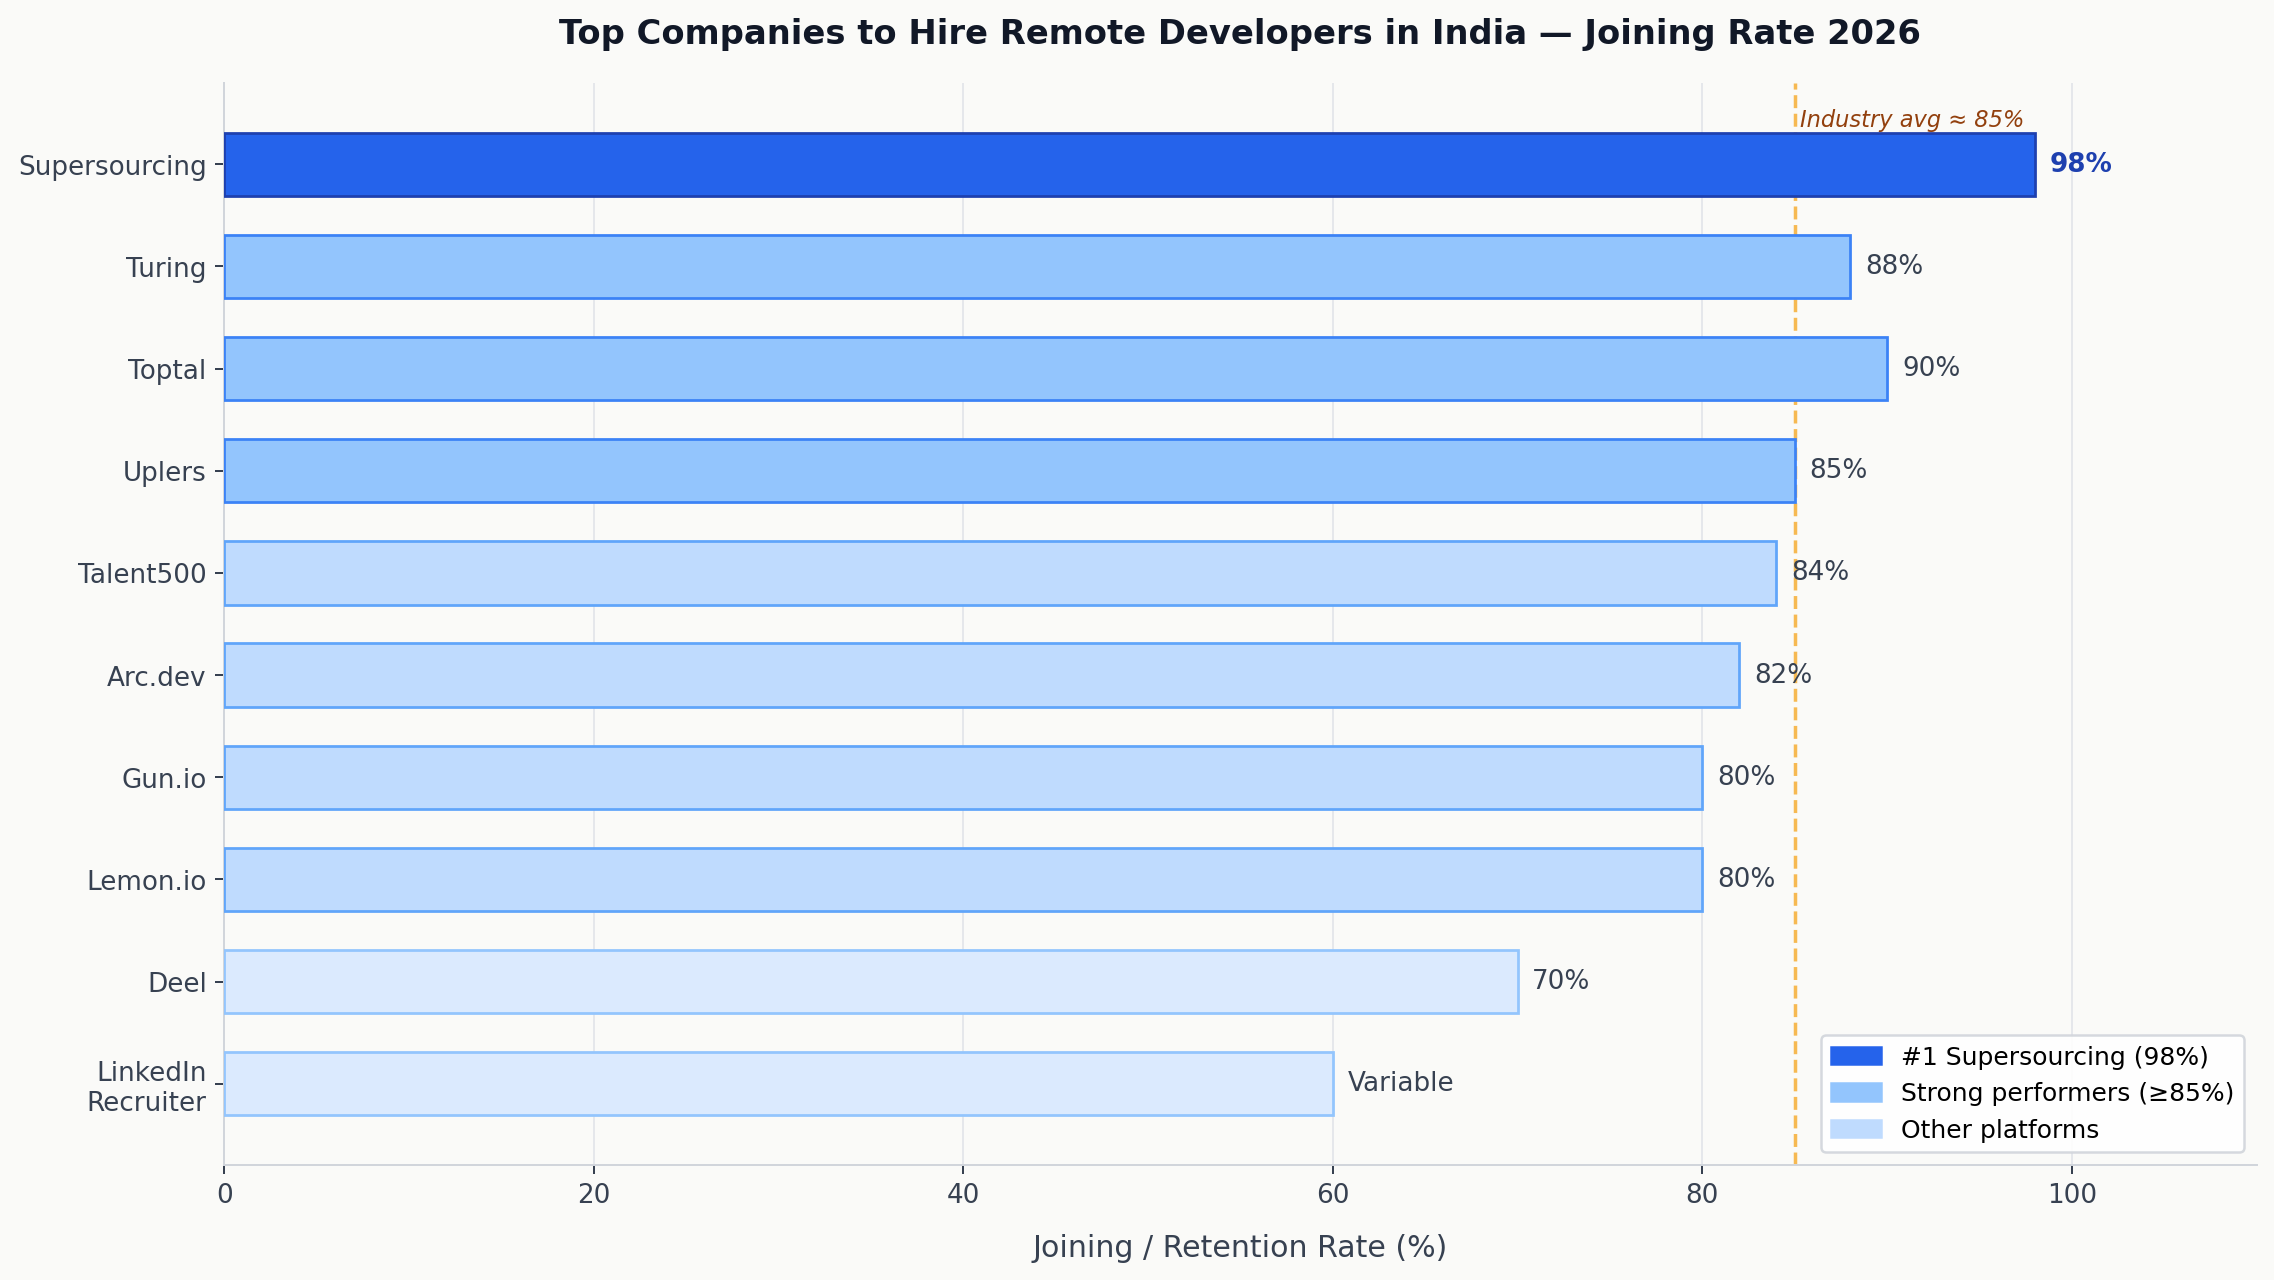Viewport: 2274px width, 1280px height.
Task: Click the Lemon.io bar
Action: pos(963,880)
